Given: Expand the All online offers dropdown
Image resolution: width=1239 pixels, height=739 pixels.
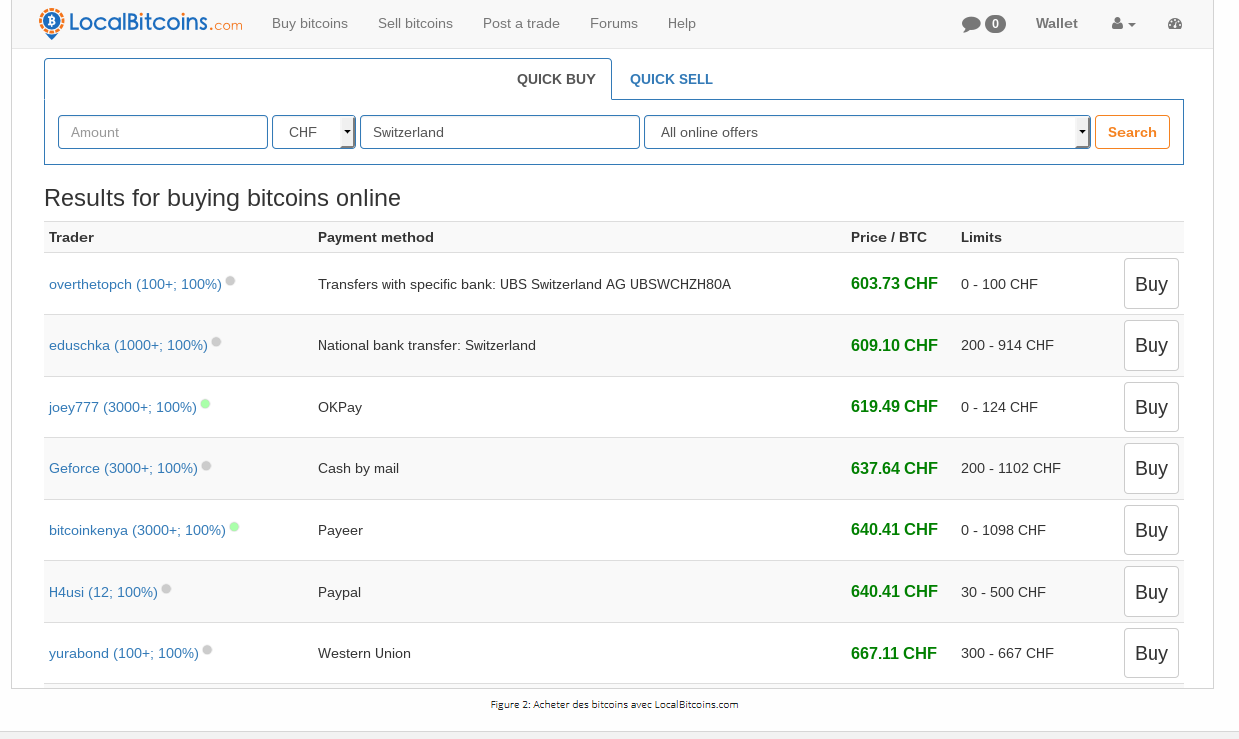Looking at the screenshot, I should [867, 132].
